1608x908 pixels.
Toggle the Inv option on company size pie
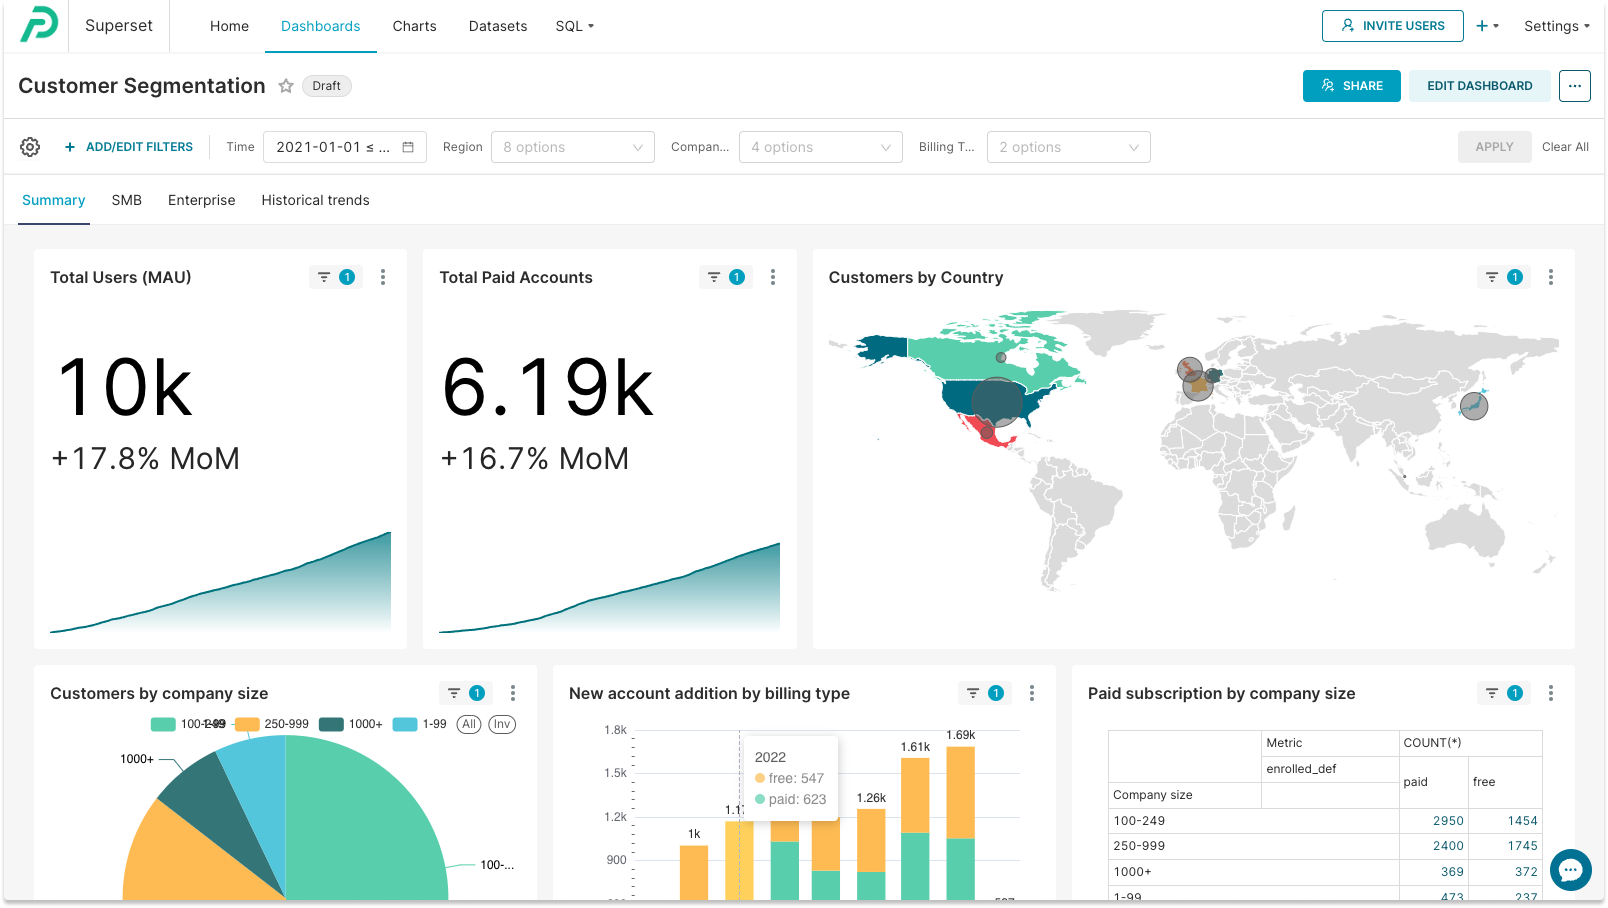click(501, 724)
